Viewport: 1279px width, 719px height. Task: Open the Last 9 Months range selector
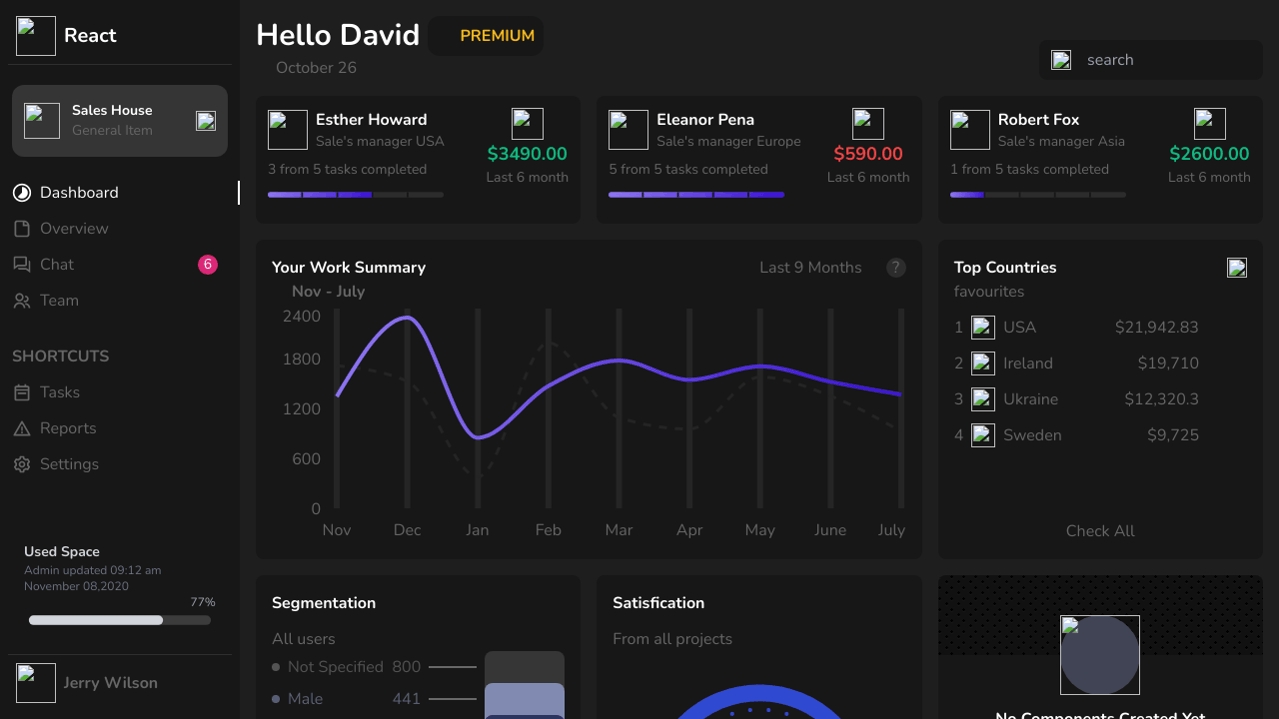tap(810, 268)
